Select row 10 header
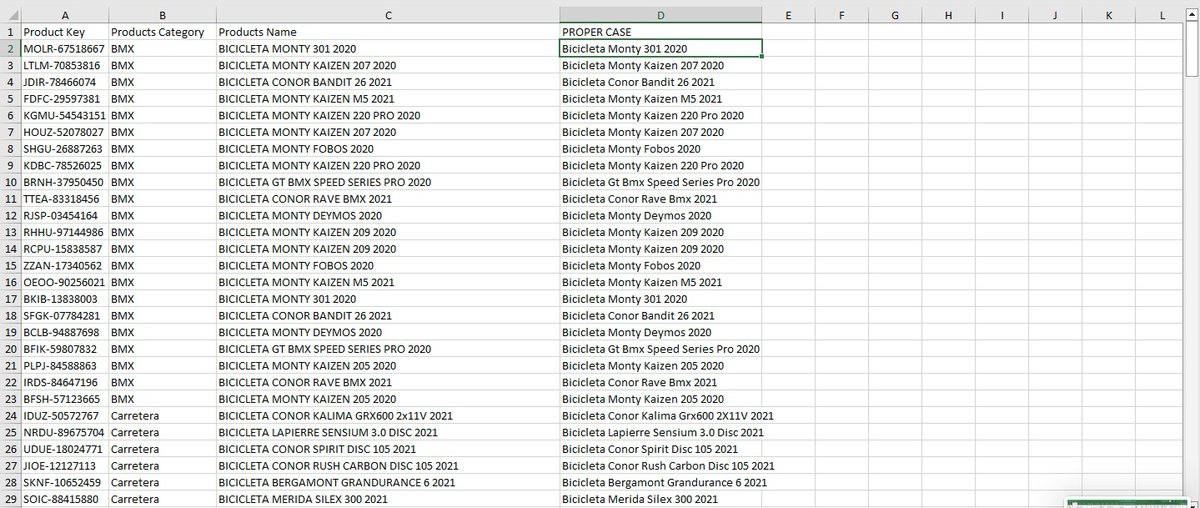This screenshot has height=508, width=1200. [x=10, y=182]
